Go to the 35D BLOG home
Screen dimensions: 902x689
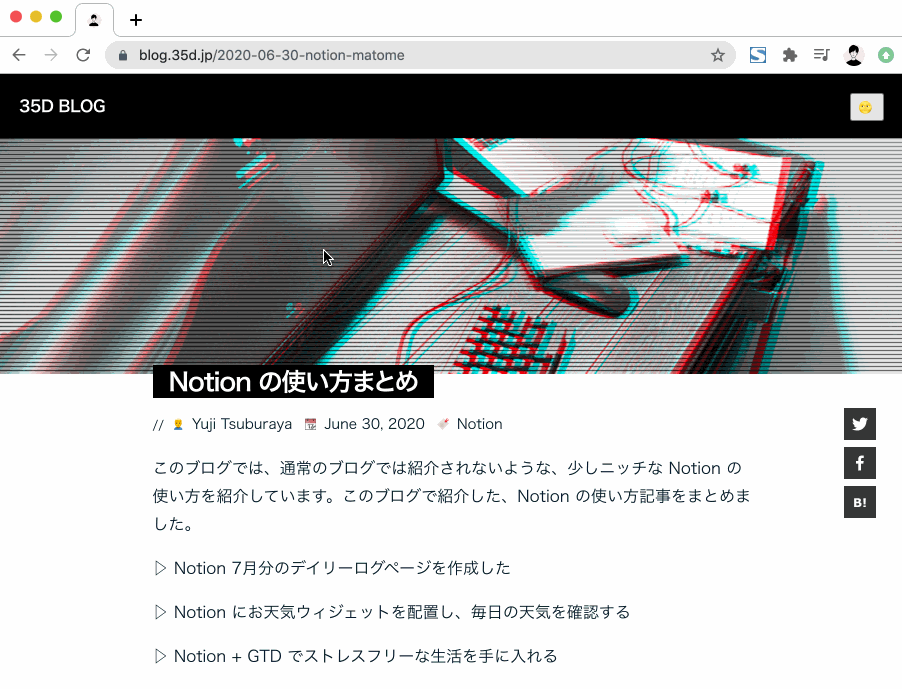point(62,106)
